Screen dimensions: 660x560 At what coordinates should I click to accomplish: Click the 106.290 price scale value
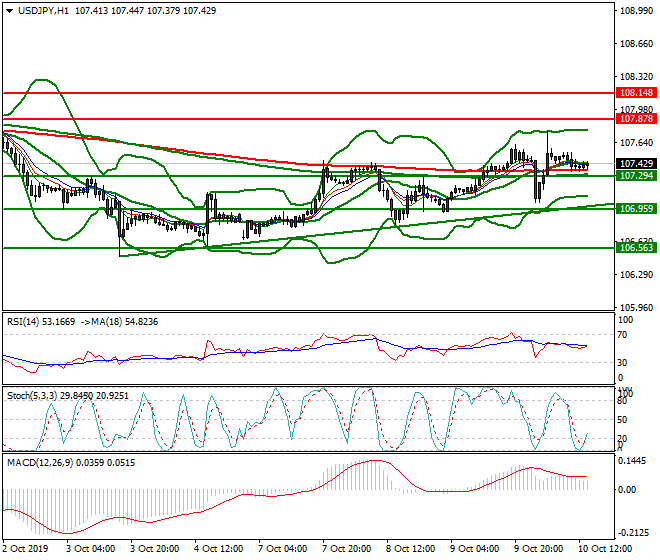point(636,275)
